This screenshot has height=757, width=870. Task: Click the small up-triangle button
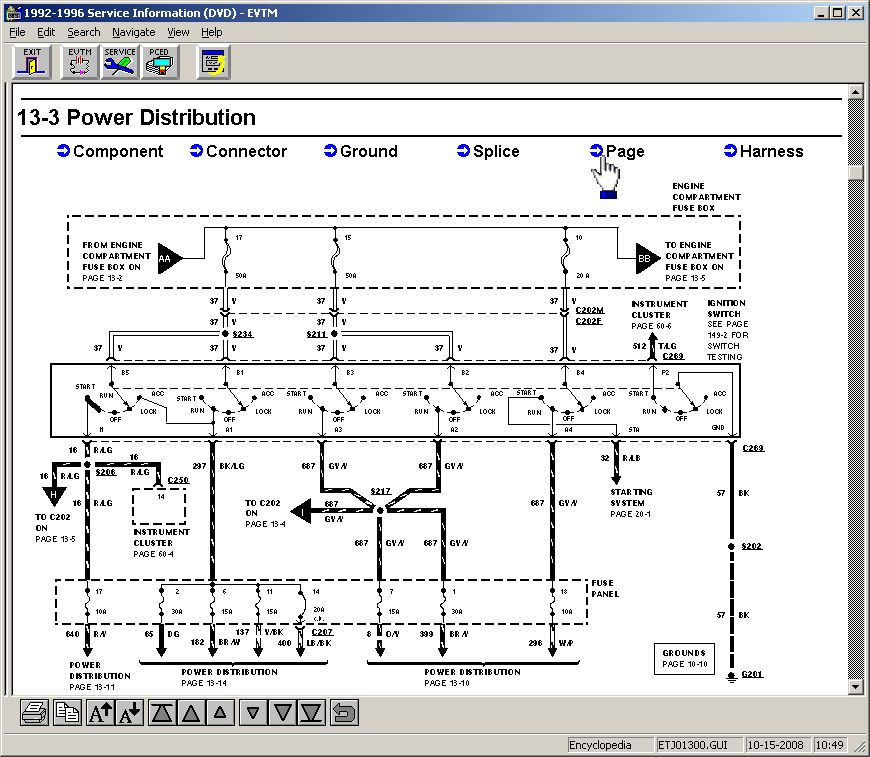point(220,712)
